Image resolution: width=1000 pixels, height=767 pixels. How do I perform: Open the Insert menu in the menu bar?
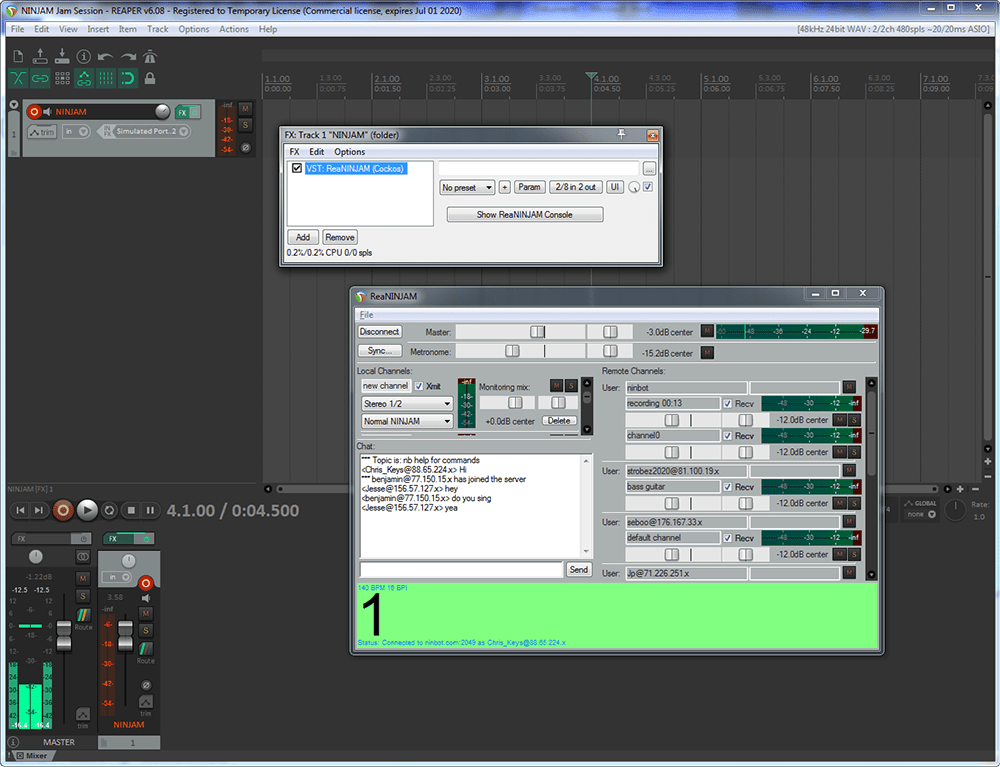click(x=98, y=29)
